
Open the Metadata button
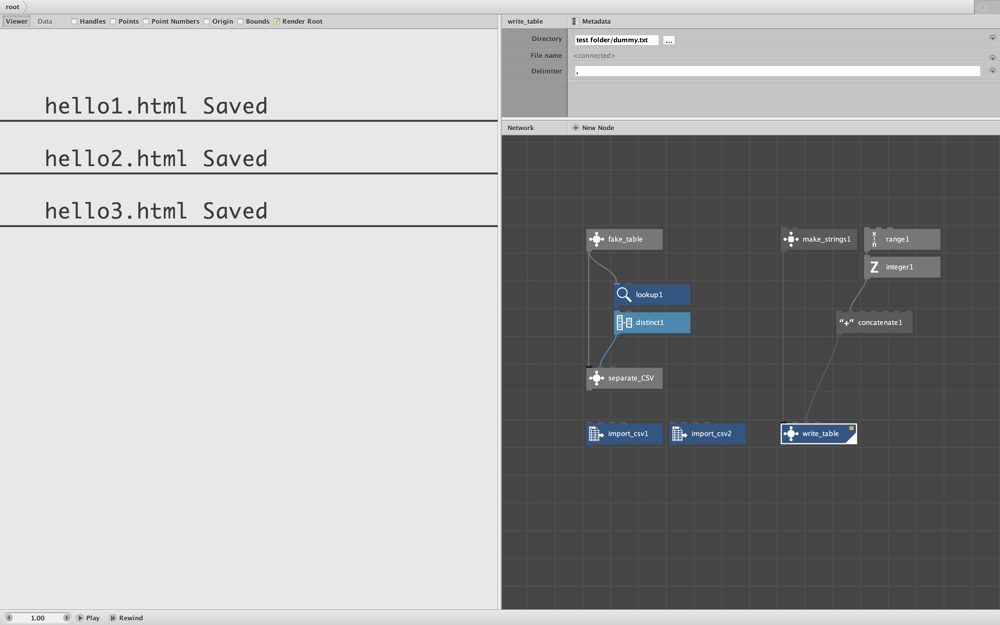592,21
